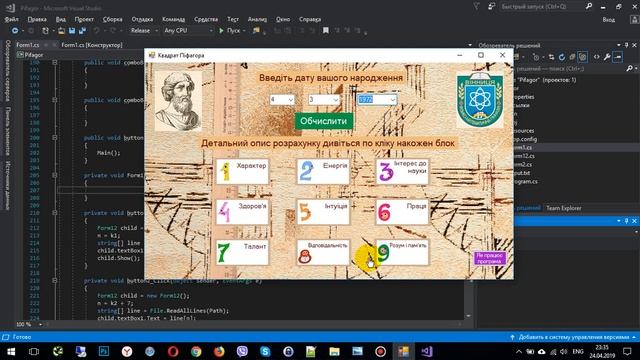Open the year dropdown in Квадрат Піфагора
This screenshot has height=360, width=640.
(x=377, y=100)
